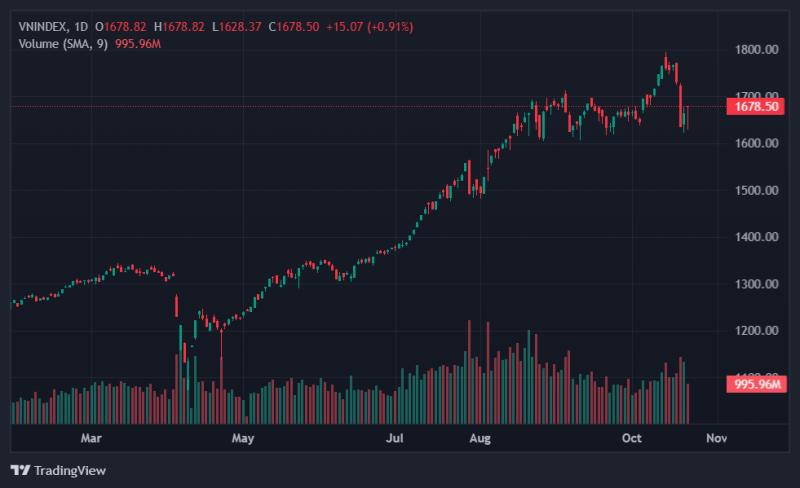The image size is (800, 488).
Task: Open the Volume (SMA, 9) indicator label
Action: click(63, 44)
